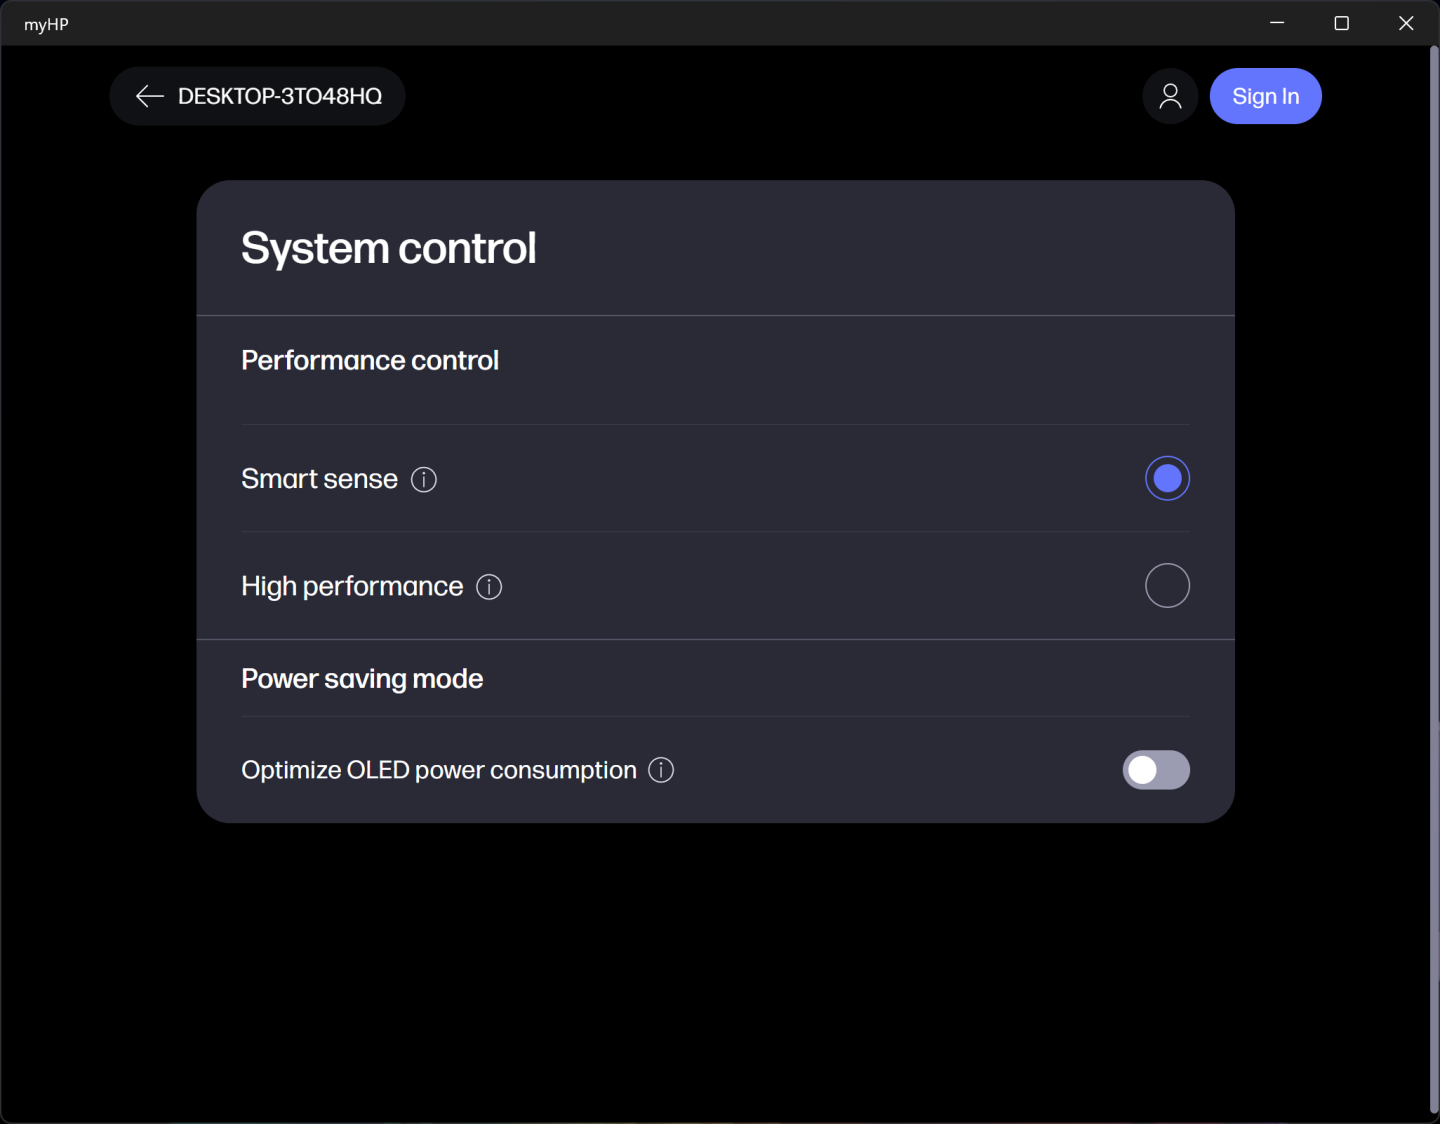Click the Optimize OLED power consumption label
The width and height of the screenshot is (1440, 1124).
coord(438,770)
